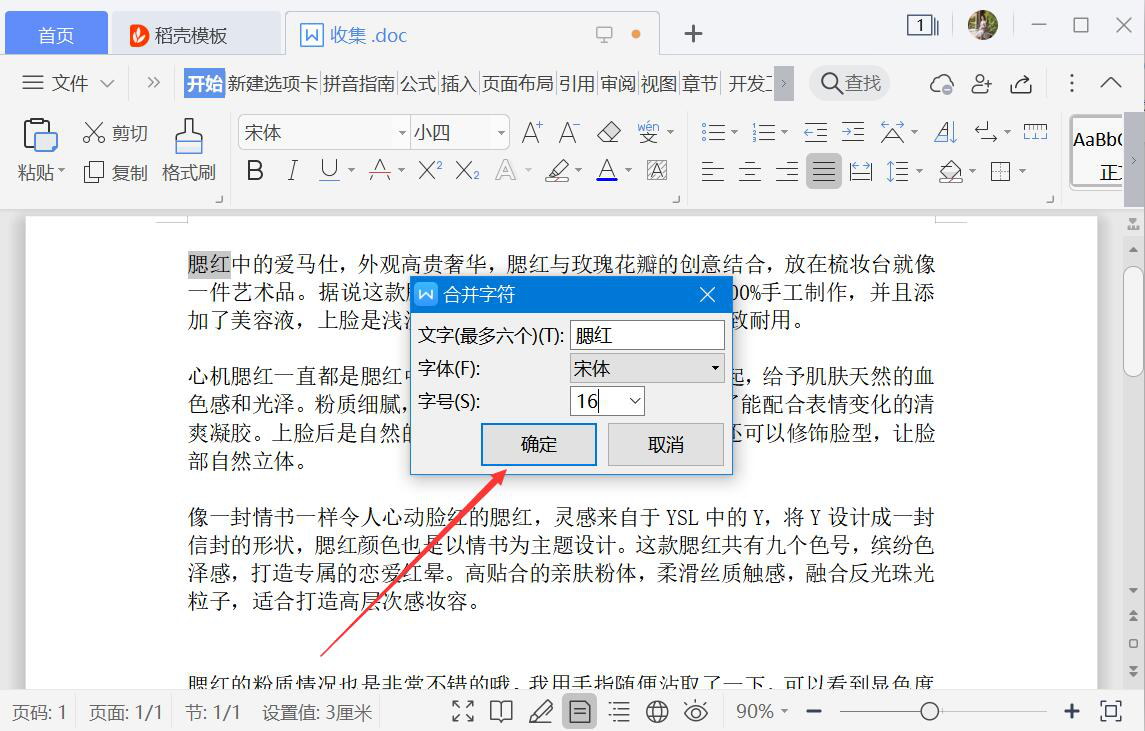Apply character border icon

click(x=657, y=171)
